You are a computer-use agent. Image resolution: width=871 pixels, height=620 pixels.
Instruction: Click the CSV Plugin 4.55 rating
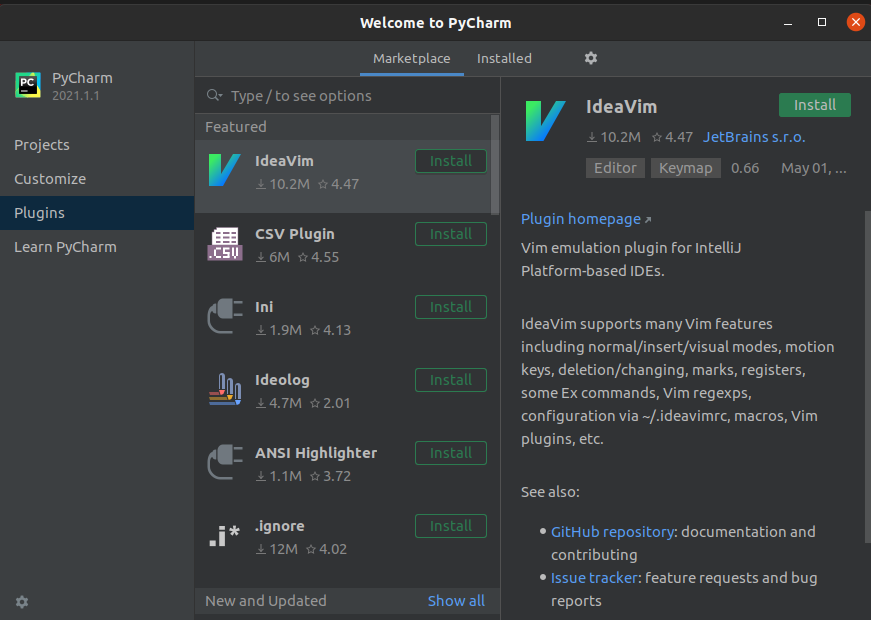[x=318, y=257]
